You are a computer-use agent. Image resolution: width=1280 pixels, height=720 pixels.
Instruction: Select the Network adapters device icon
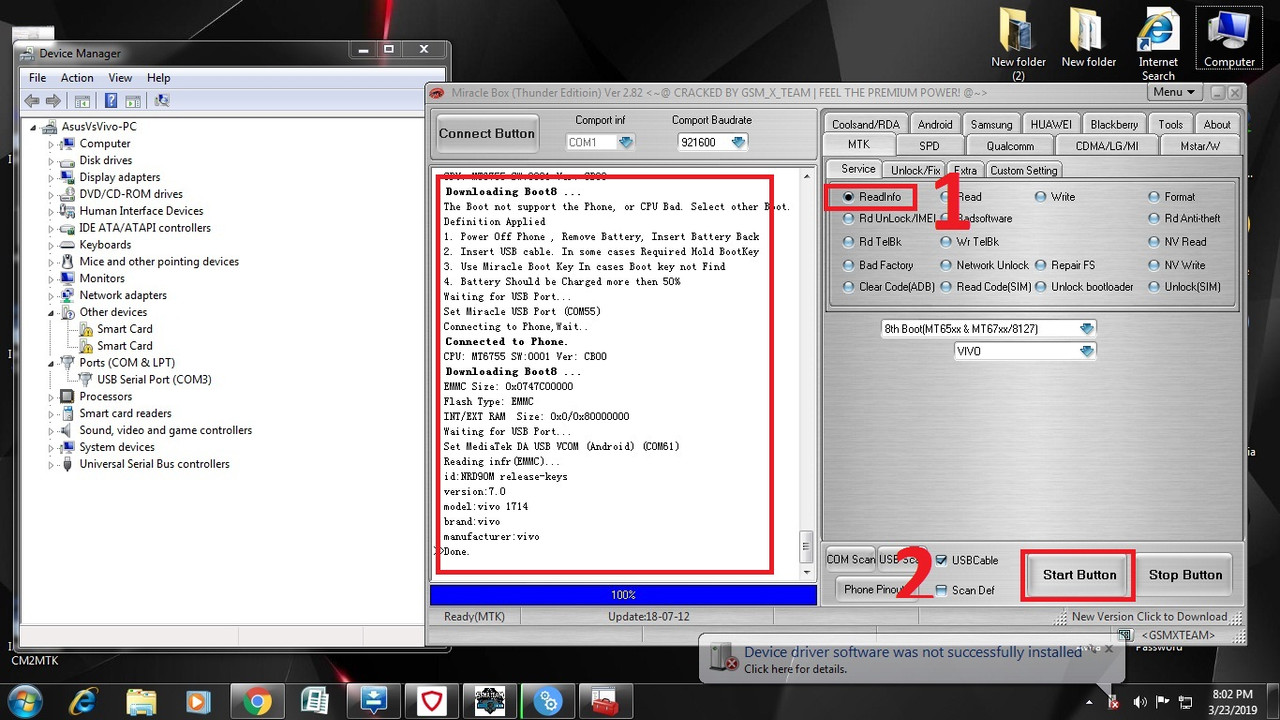(67, 295)
